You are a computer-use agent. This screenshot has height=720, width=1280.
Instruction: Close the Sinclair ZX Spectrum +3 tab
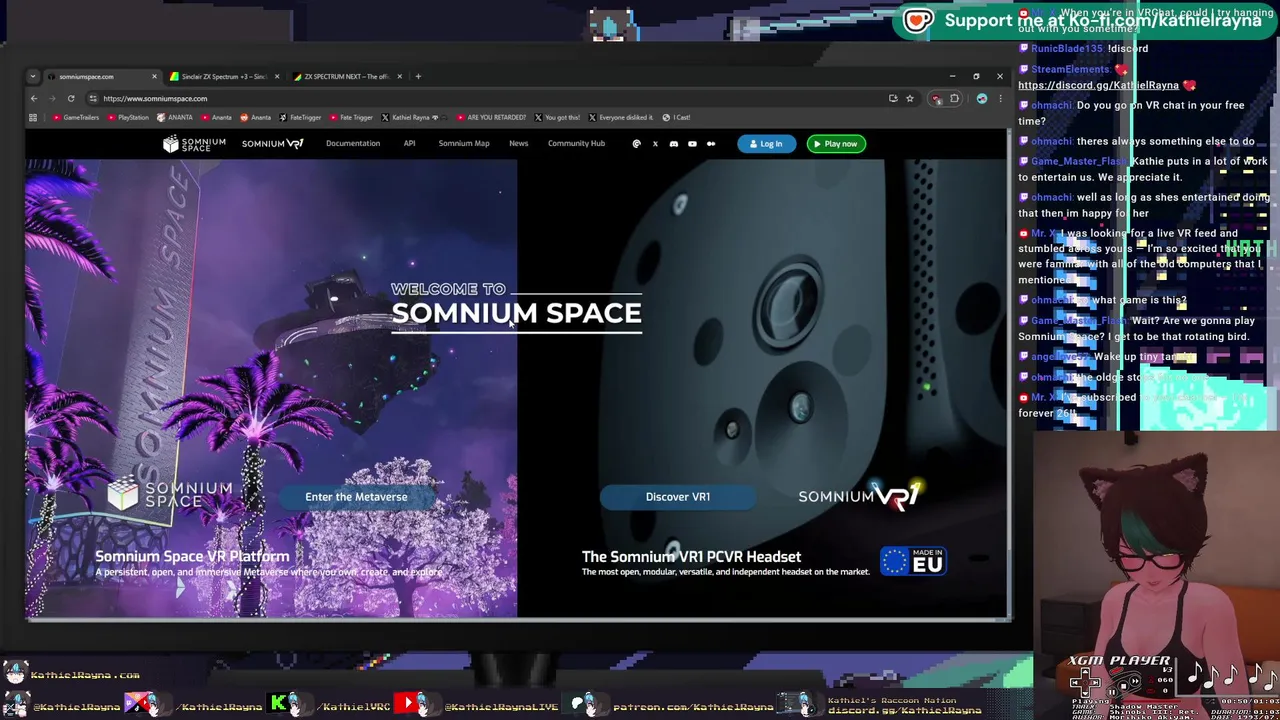tap(277, 76)
